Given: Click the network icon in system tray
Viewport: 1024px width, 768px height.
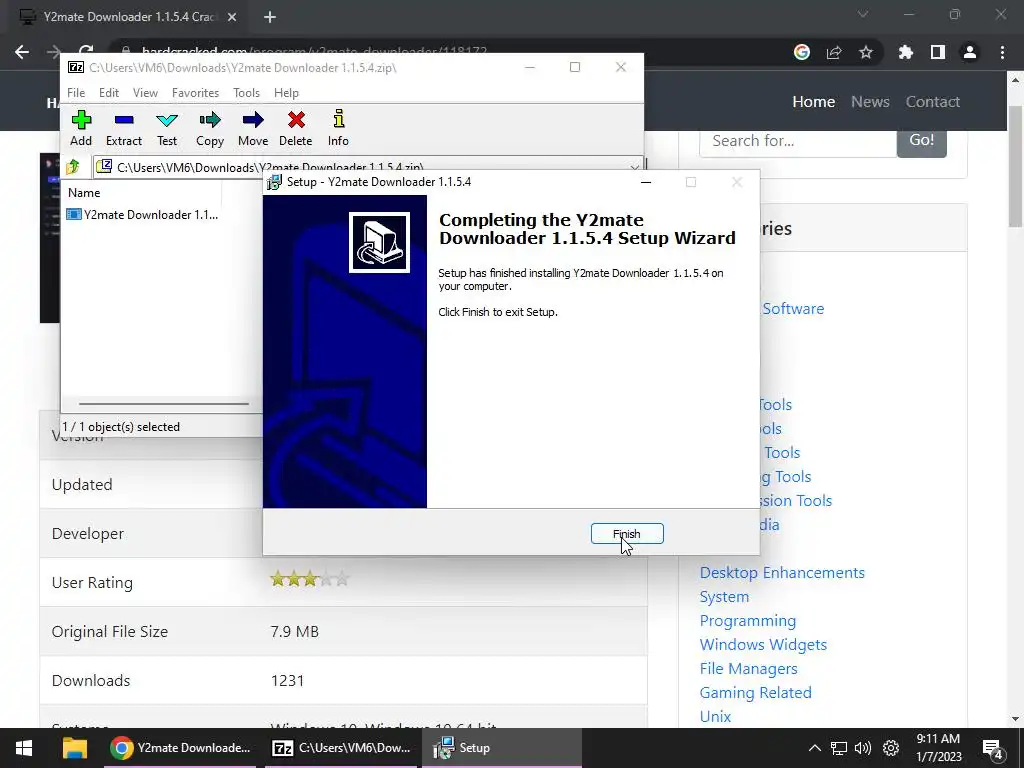Looking at the screenshot, I should 839,748.
